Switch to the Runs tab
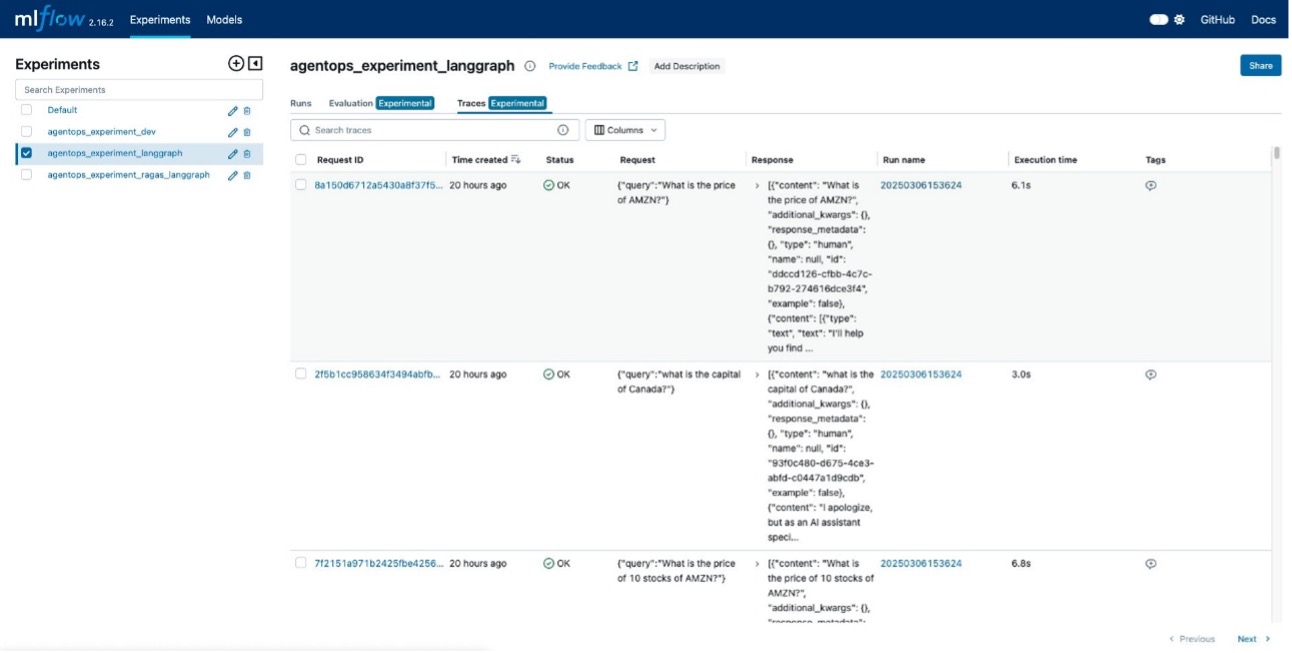The height and width of the screenshot is (653, 1292). point(301,103)
